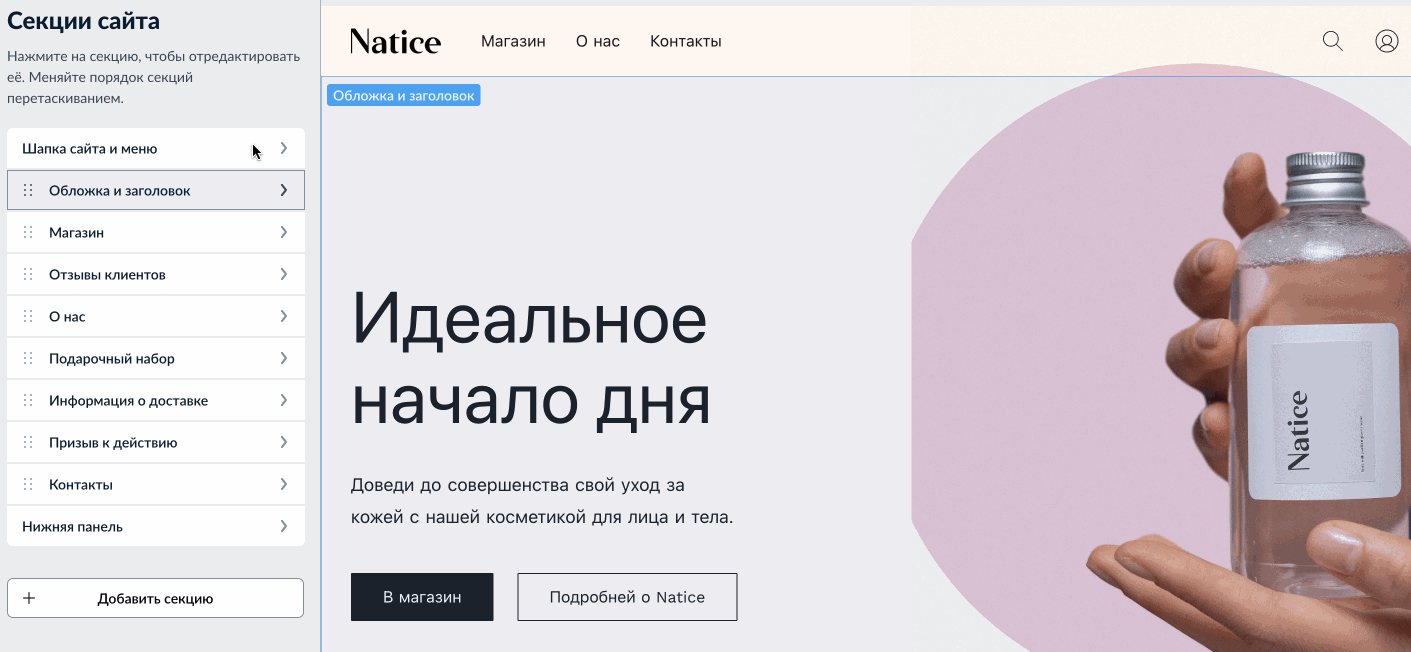This screenshot has height=652, width=1411.
Task: Open О нас in the site navigation
Action: [x=598, y=41]
